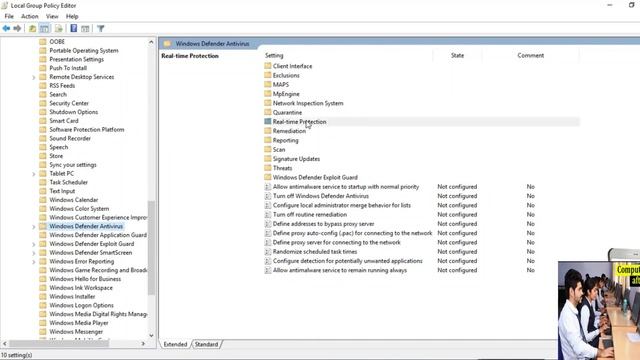Click the Up one level folder icon
The height and width of the screenshot is (360, 640).
point(32,28)
